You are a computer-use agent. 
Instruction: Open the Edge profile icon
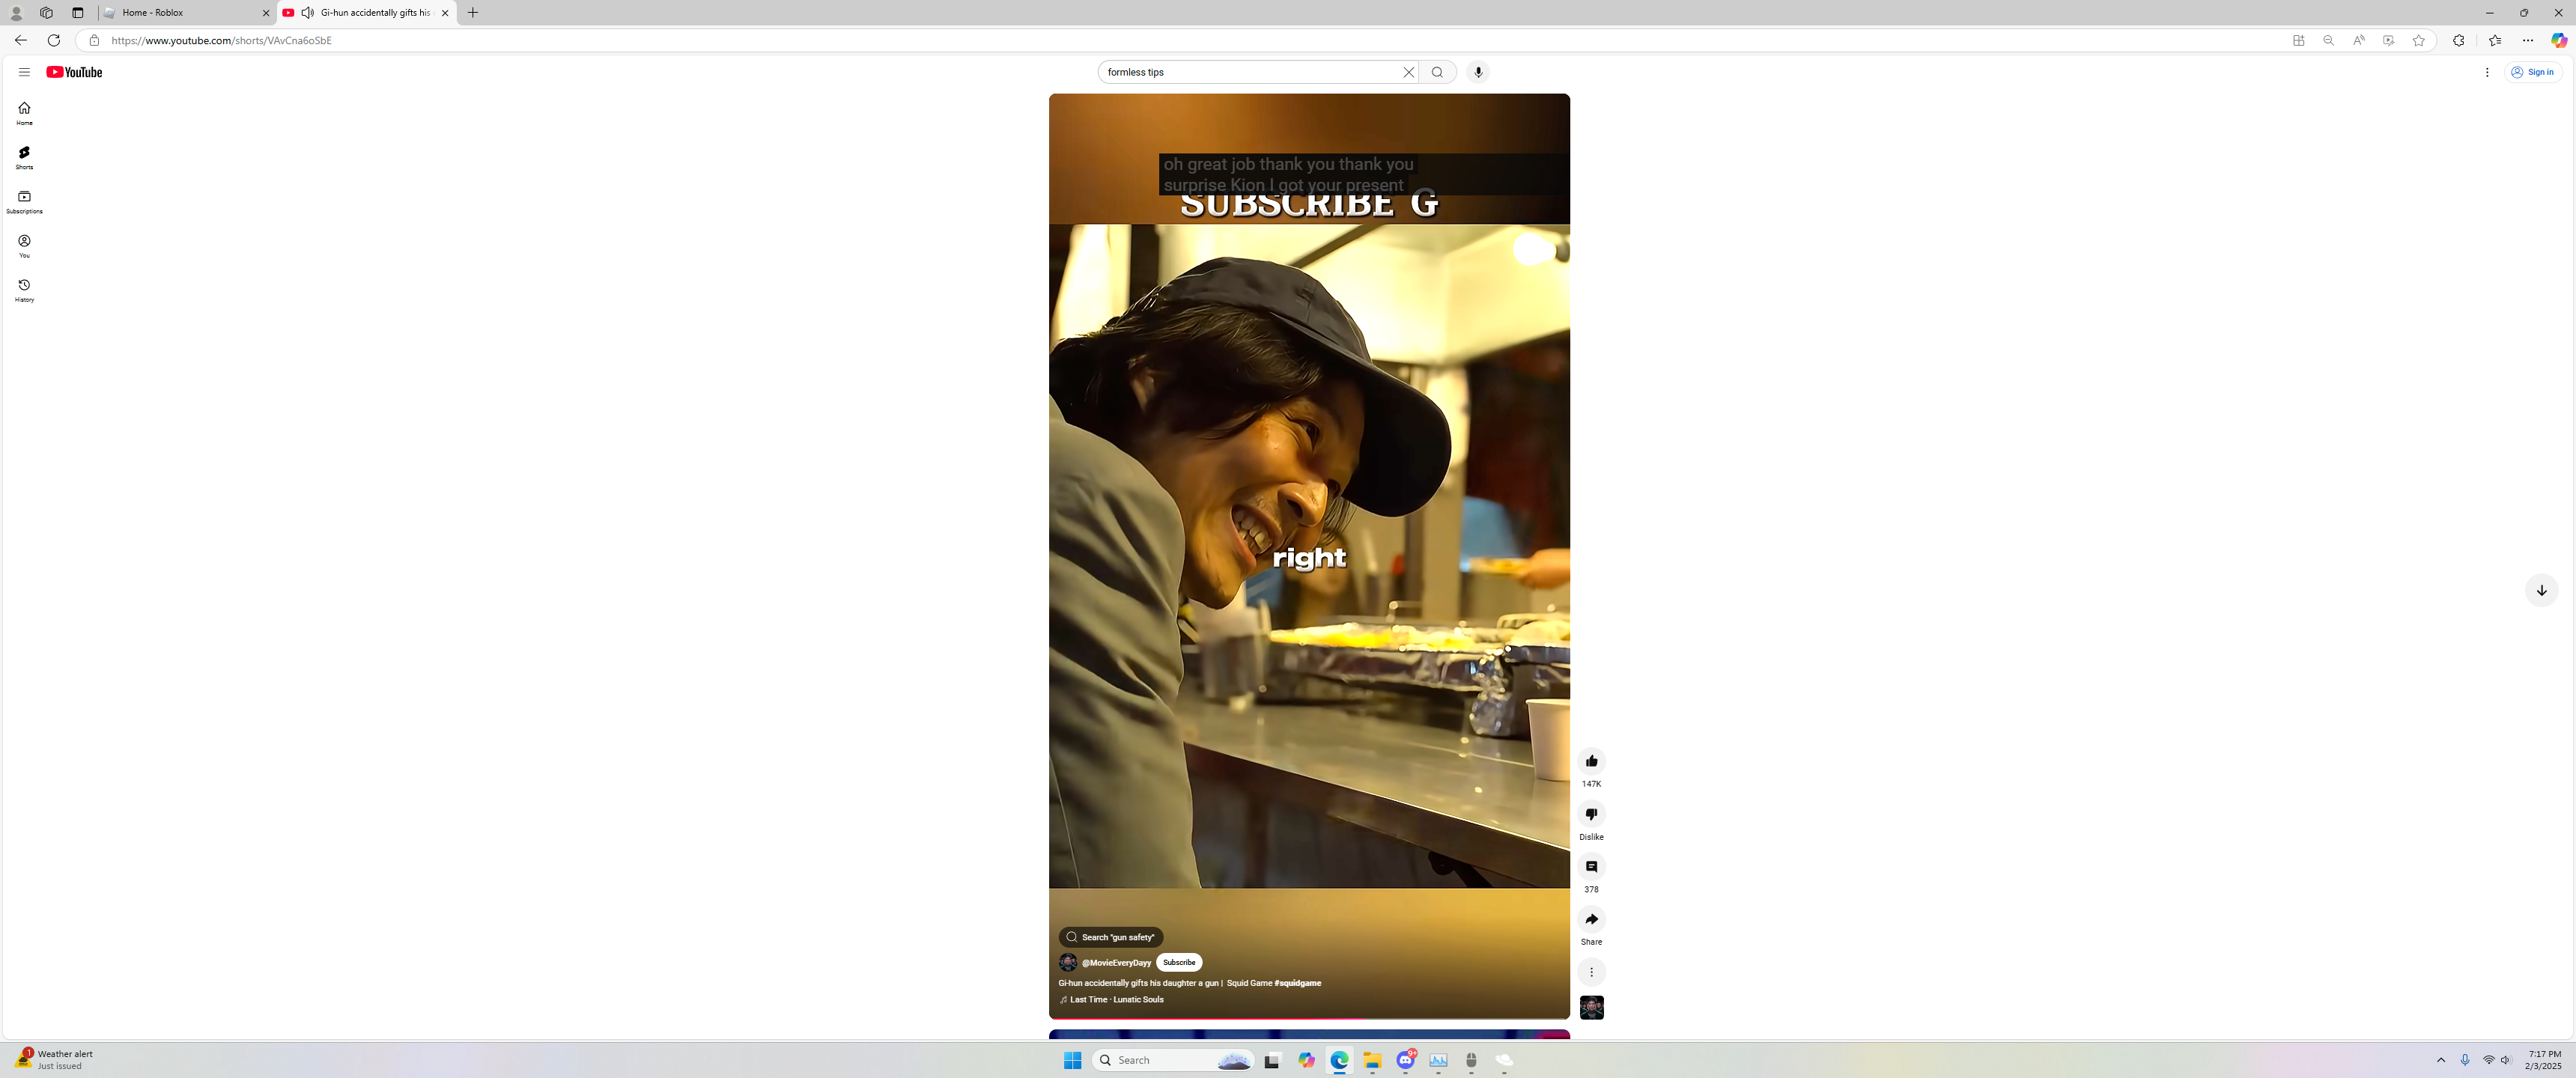tap(16, 13)
